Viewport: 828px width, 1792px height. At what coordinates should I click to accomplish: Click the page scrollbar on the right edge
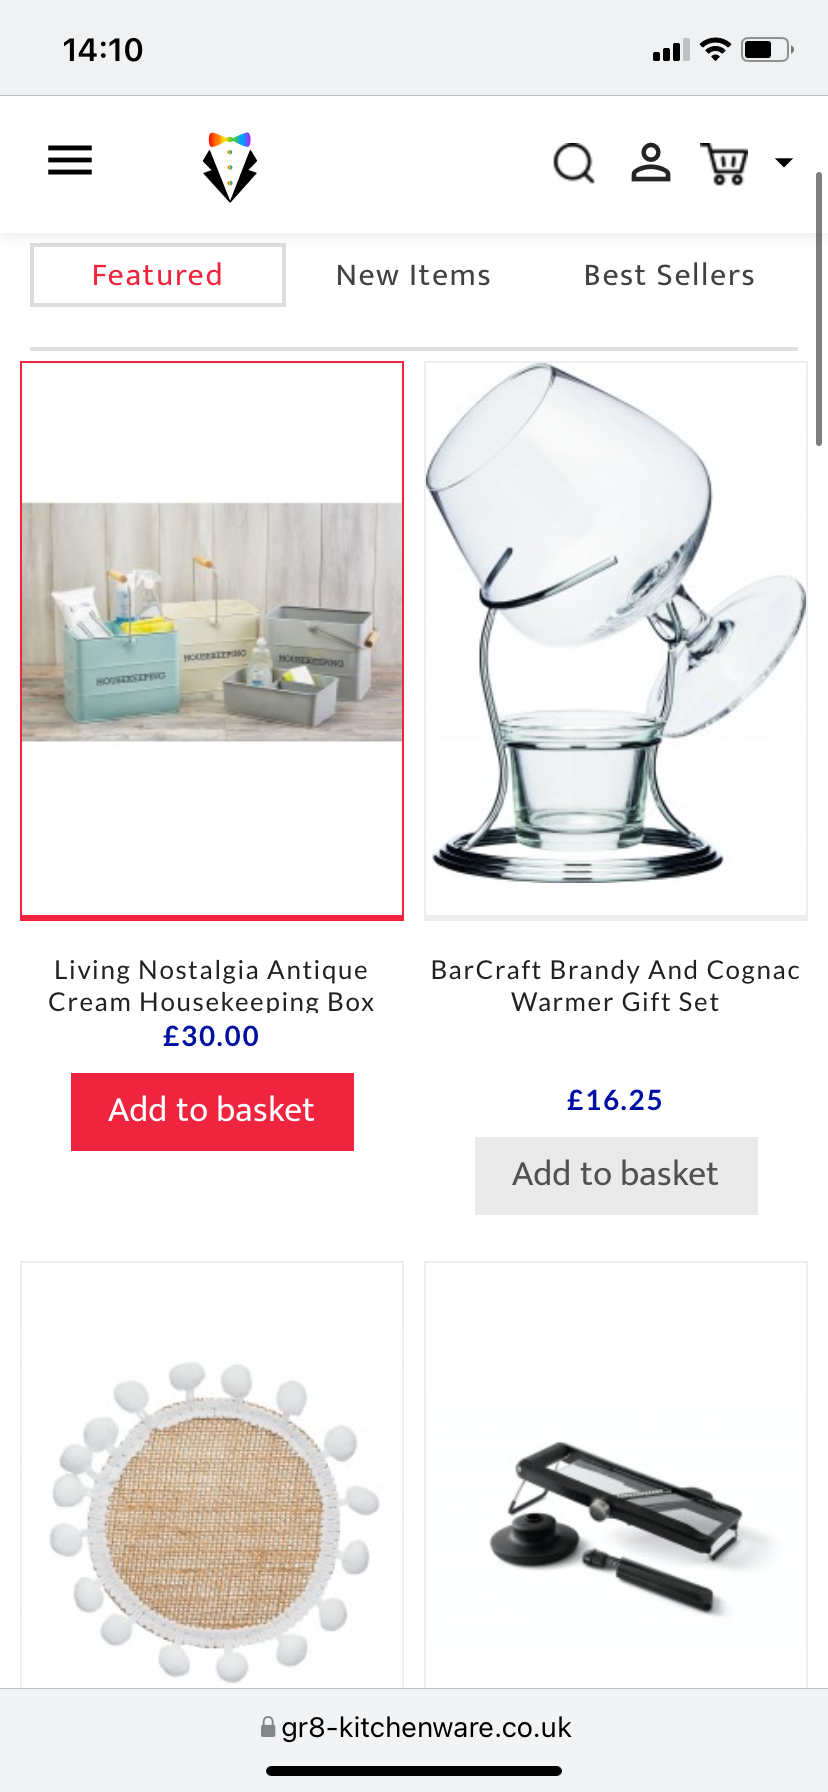coord(819,310)
